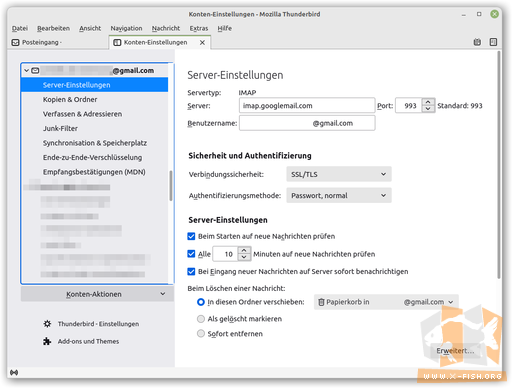Open the Ansicht menu
The height and width of the screenshot is (388, 512).
tap(90, 28)
